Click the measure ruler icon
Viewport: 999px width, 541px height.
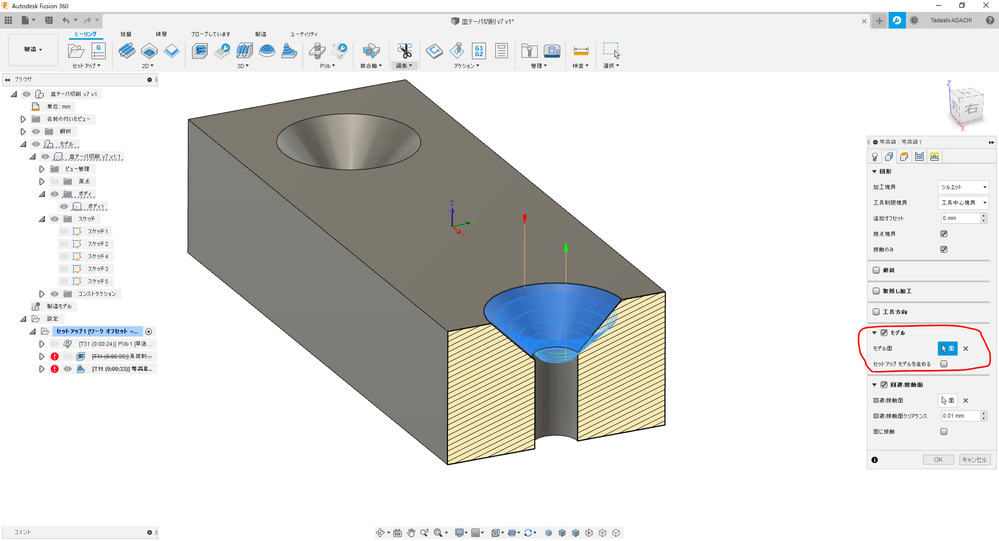[580, 51]
